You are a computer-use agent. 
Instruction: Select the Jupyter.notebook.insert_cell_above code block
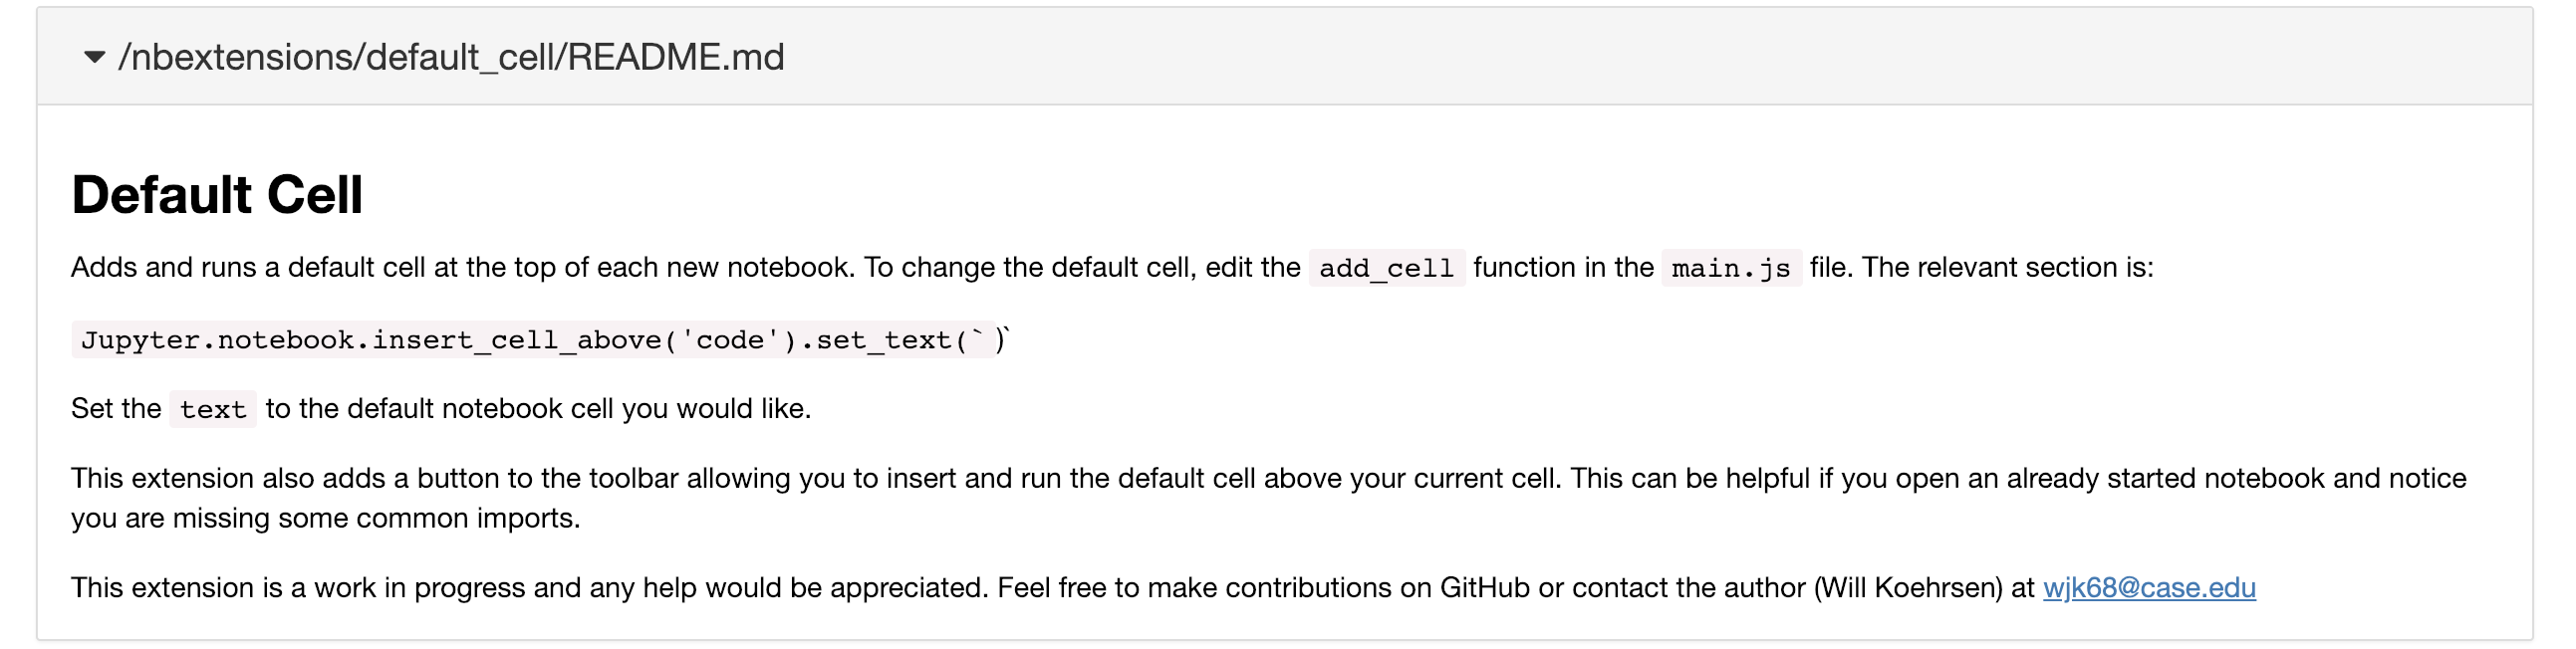coord(400,340)
